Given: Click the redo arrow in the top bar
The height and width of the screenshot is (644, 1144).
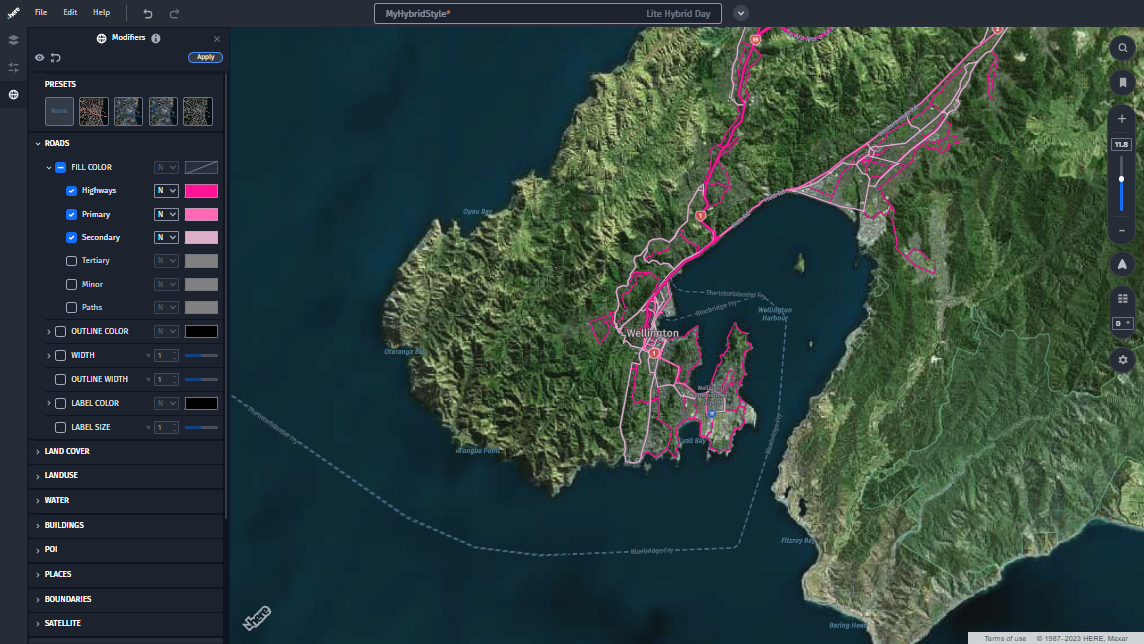Looking at the screenshot, I should [x=174, y=13].
